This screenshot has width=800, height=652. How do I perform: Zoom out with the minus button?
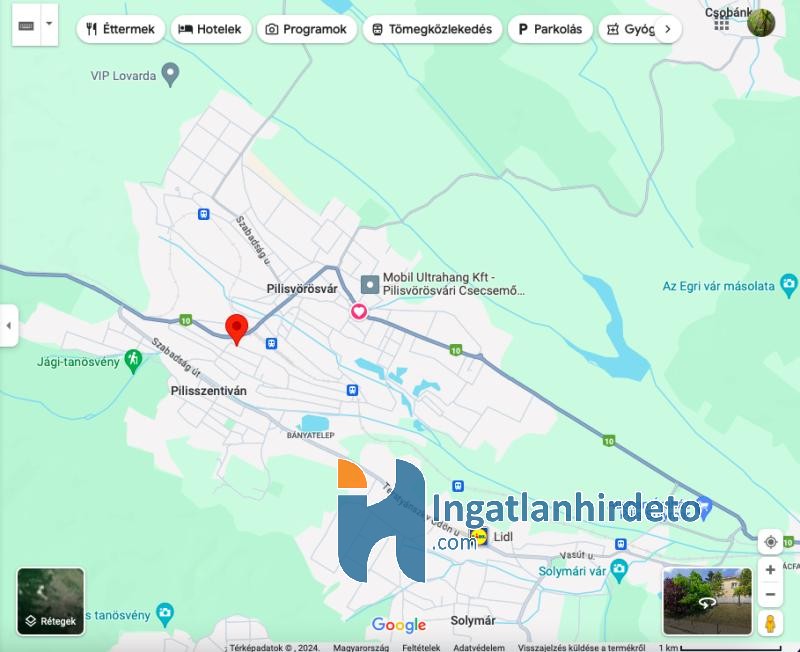pyautogui.click(x=770, y=594)
